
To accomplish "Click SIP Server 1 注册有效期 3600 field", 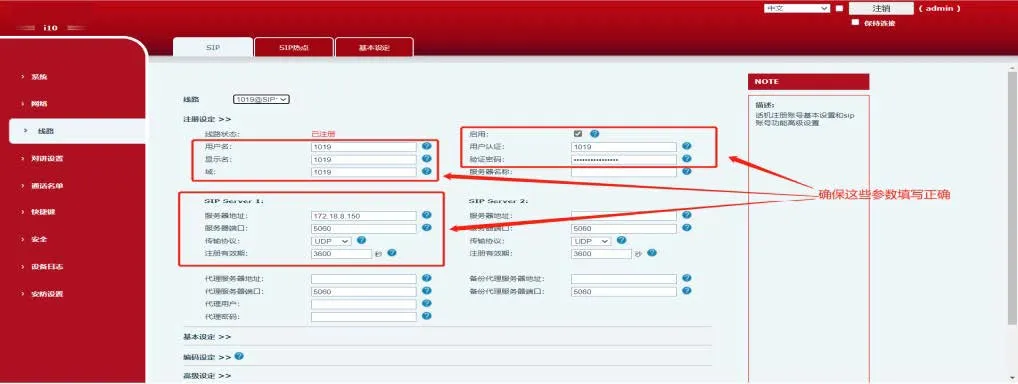I will [x=341, y=254].
